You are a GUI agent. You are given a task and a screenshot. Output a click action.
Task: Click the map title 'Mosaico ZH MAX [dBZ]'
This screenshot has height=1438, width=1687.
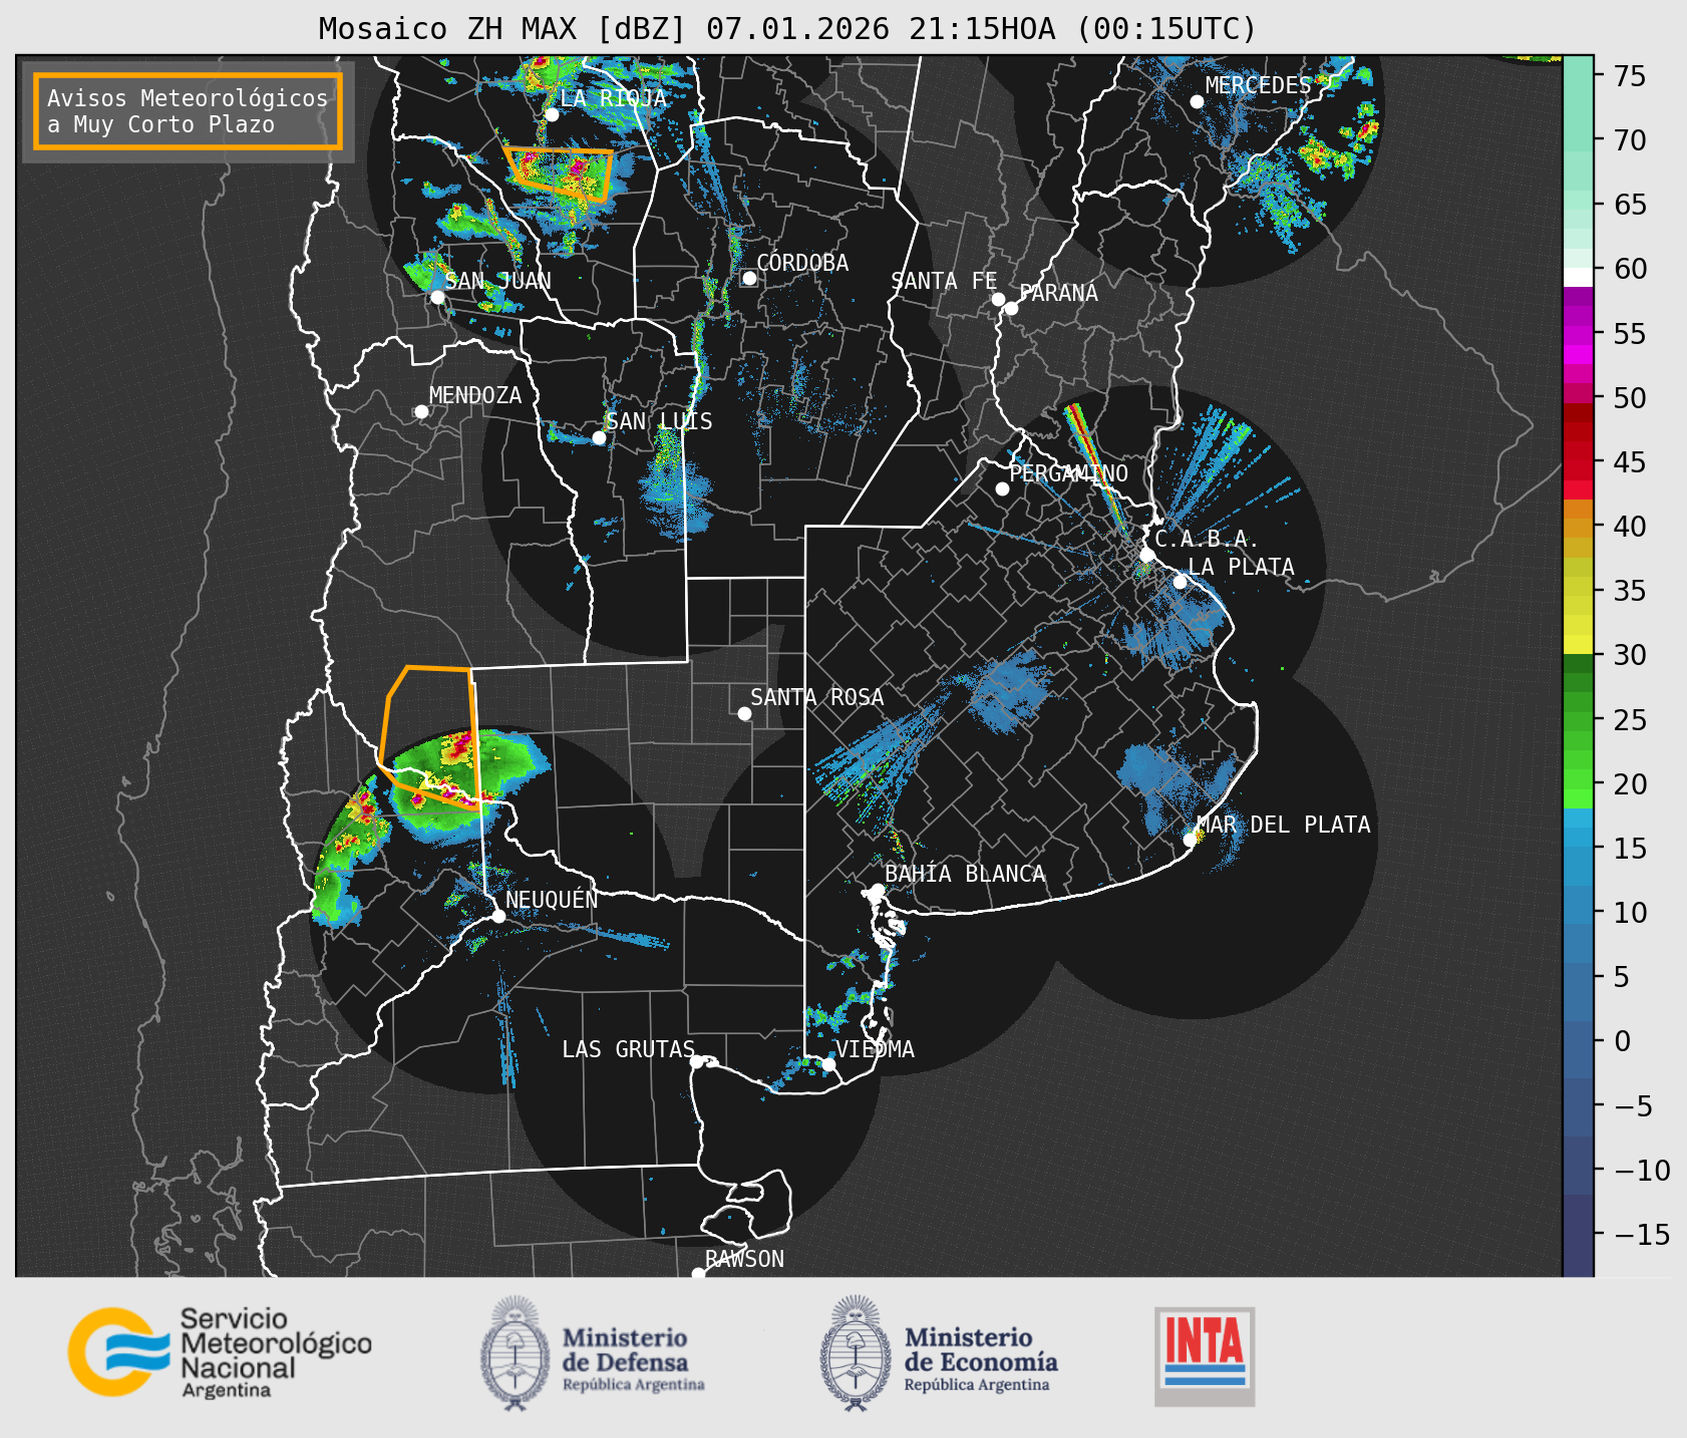tap(503, 29)
